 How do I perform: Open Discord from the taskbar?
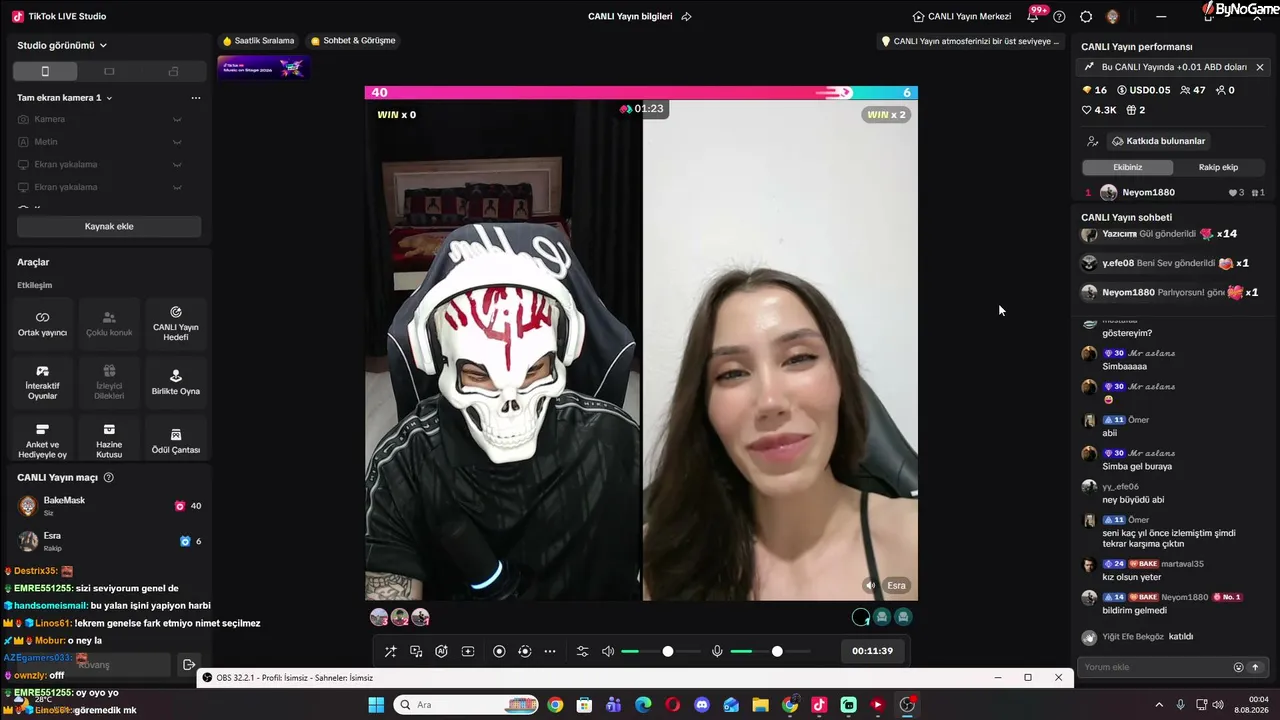(702, 705)
